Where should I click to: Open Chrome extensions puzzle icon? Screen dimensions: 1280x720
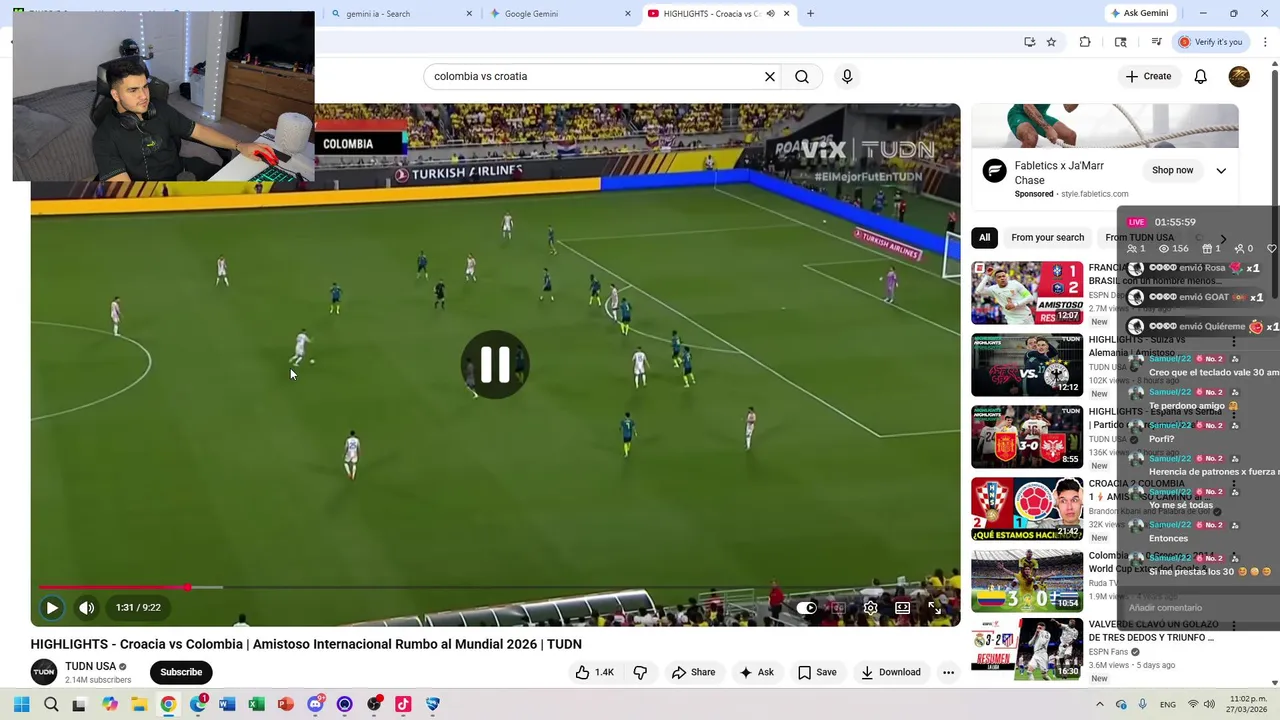(x=1085, y=42)
